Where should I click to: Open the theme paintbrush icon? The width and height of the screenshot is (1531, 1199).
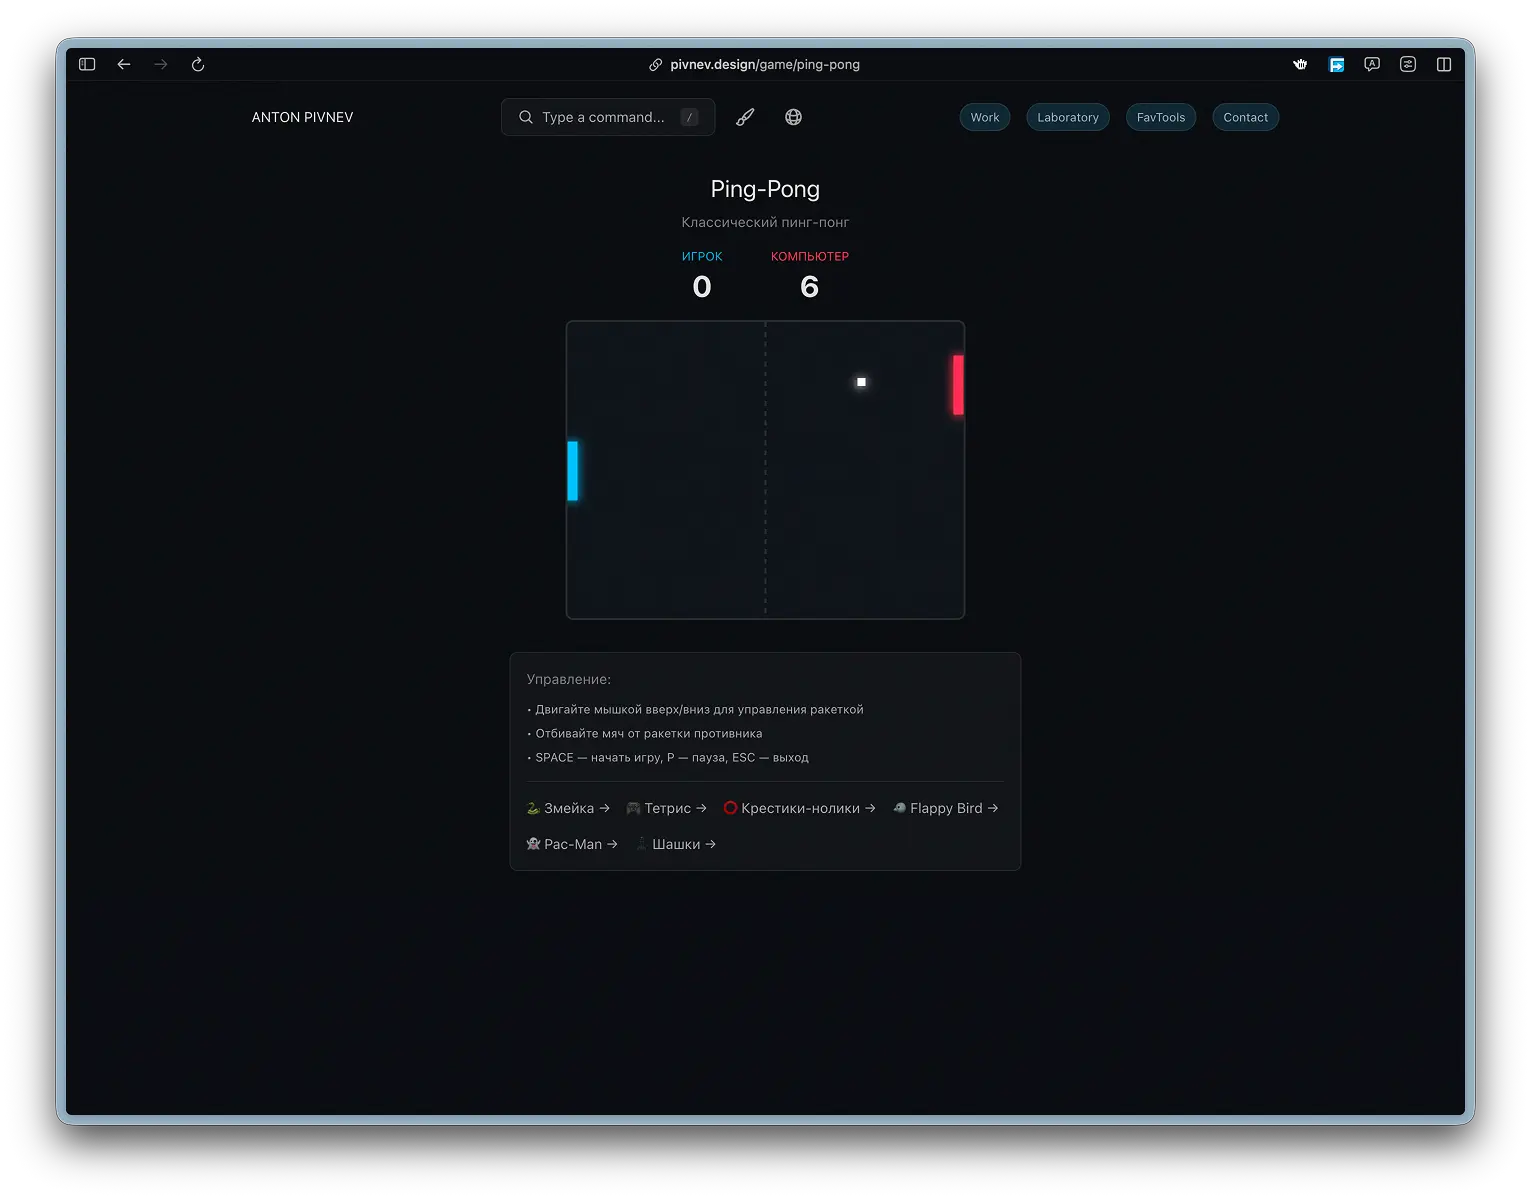coord(744,117)
